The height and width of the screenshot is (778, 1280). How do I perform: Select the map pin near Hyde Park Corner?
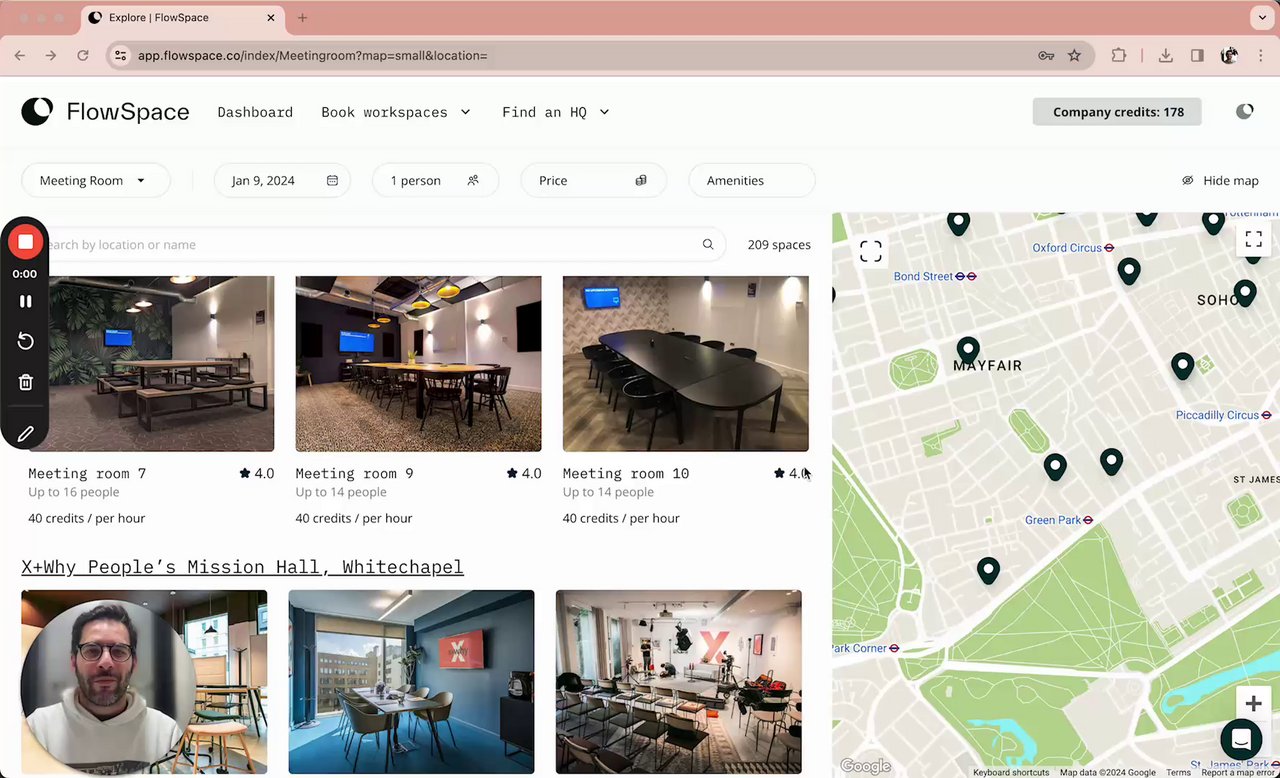point(988,570)
